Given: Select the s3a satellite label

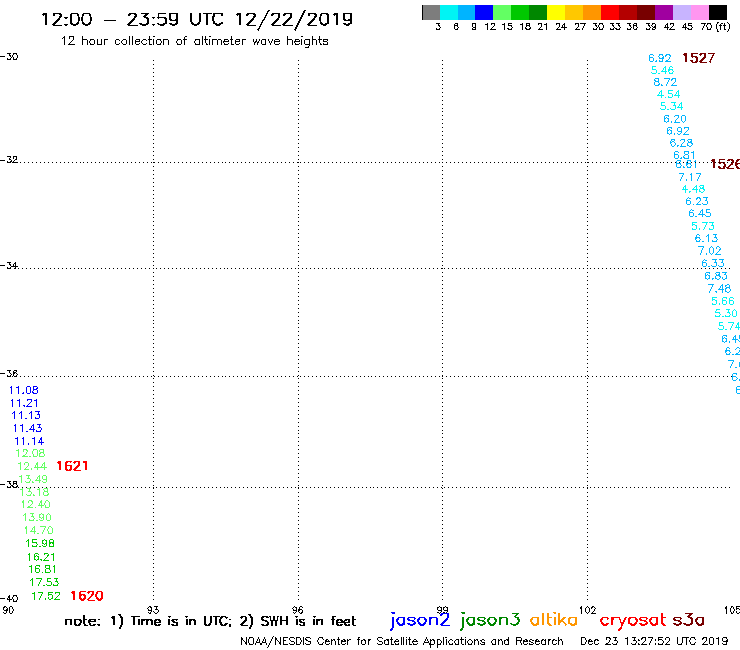Looking at the screenshot, I should point(689,620).
